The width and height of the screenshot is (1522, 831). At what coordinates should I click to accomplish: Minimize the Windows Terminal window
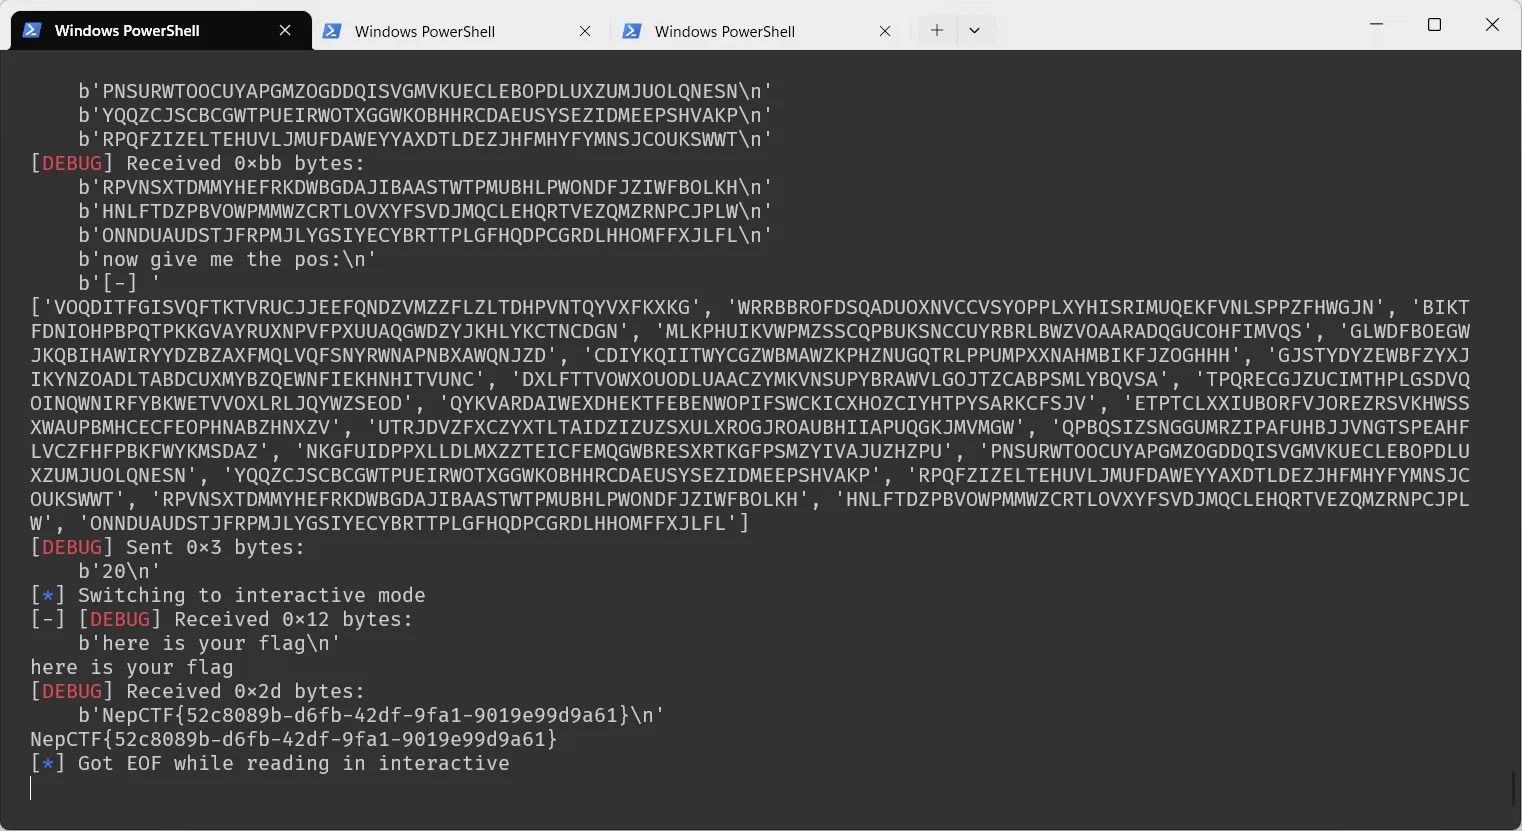coord(1376,24)
